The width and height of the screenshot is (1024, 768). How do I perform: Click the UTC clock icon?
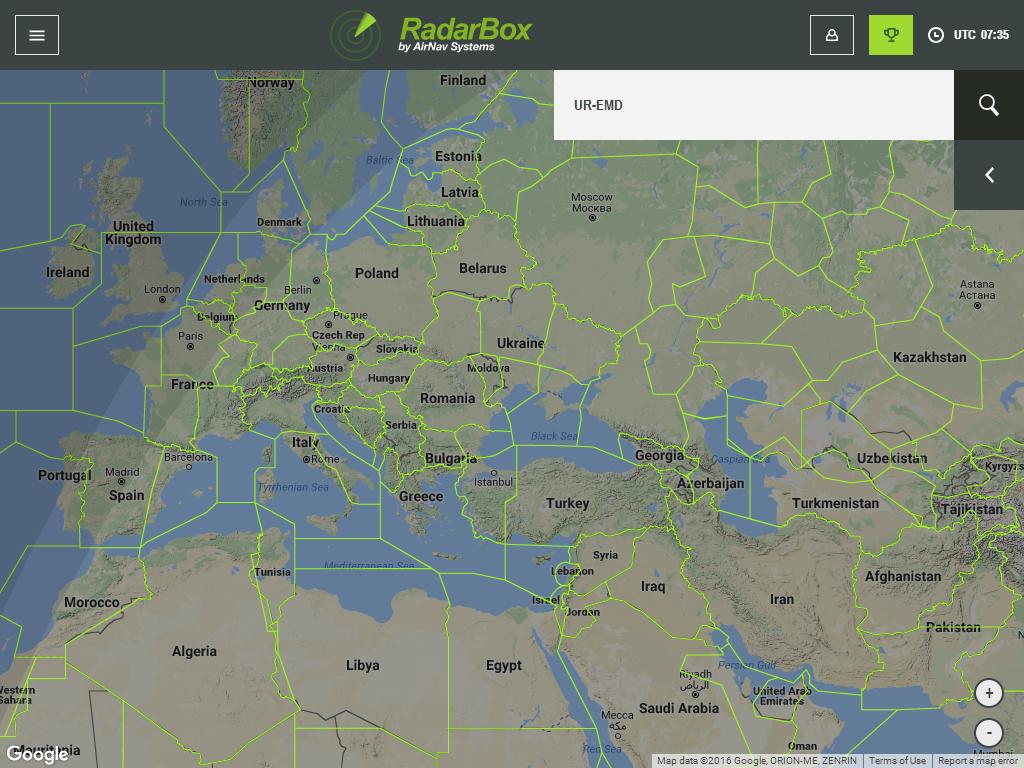coord(936,35)
